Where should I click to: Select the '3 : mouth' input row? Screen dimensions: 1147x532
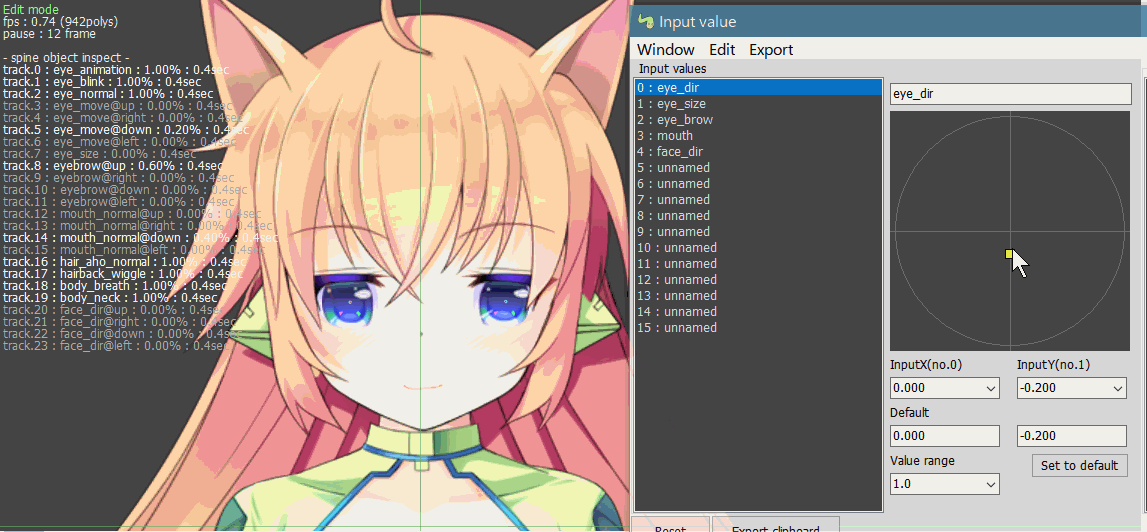coord(759,136)
